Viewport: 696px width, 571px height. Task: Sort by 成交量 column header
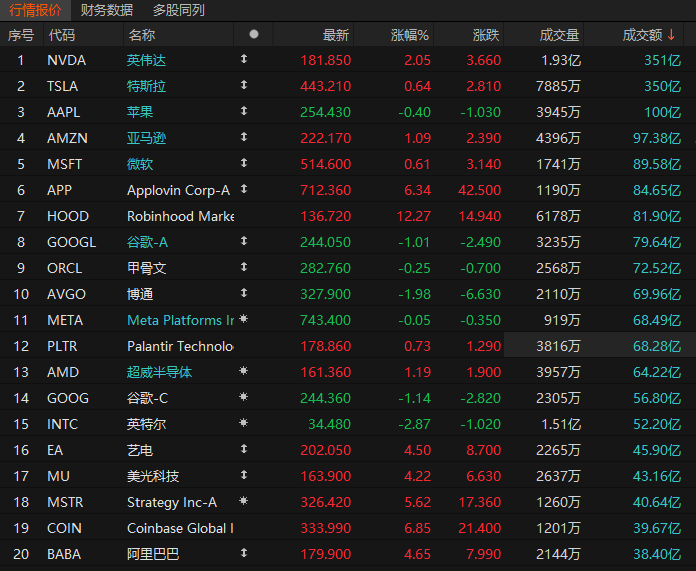tap(559, 35)
